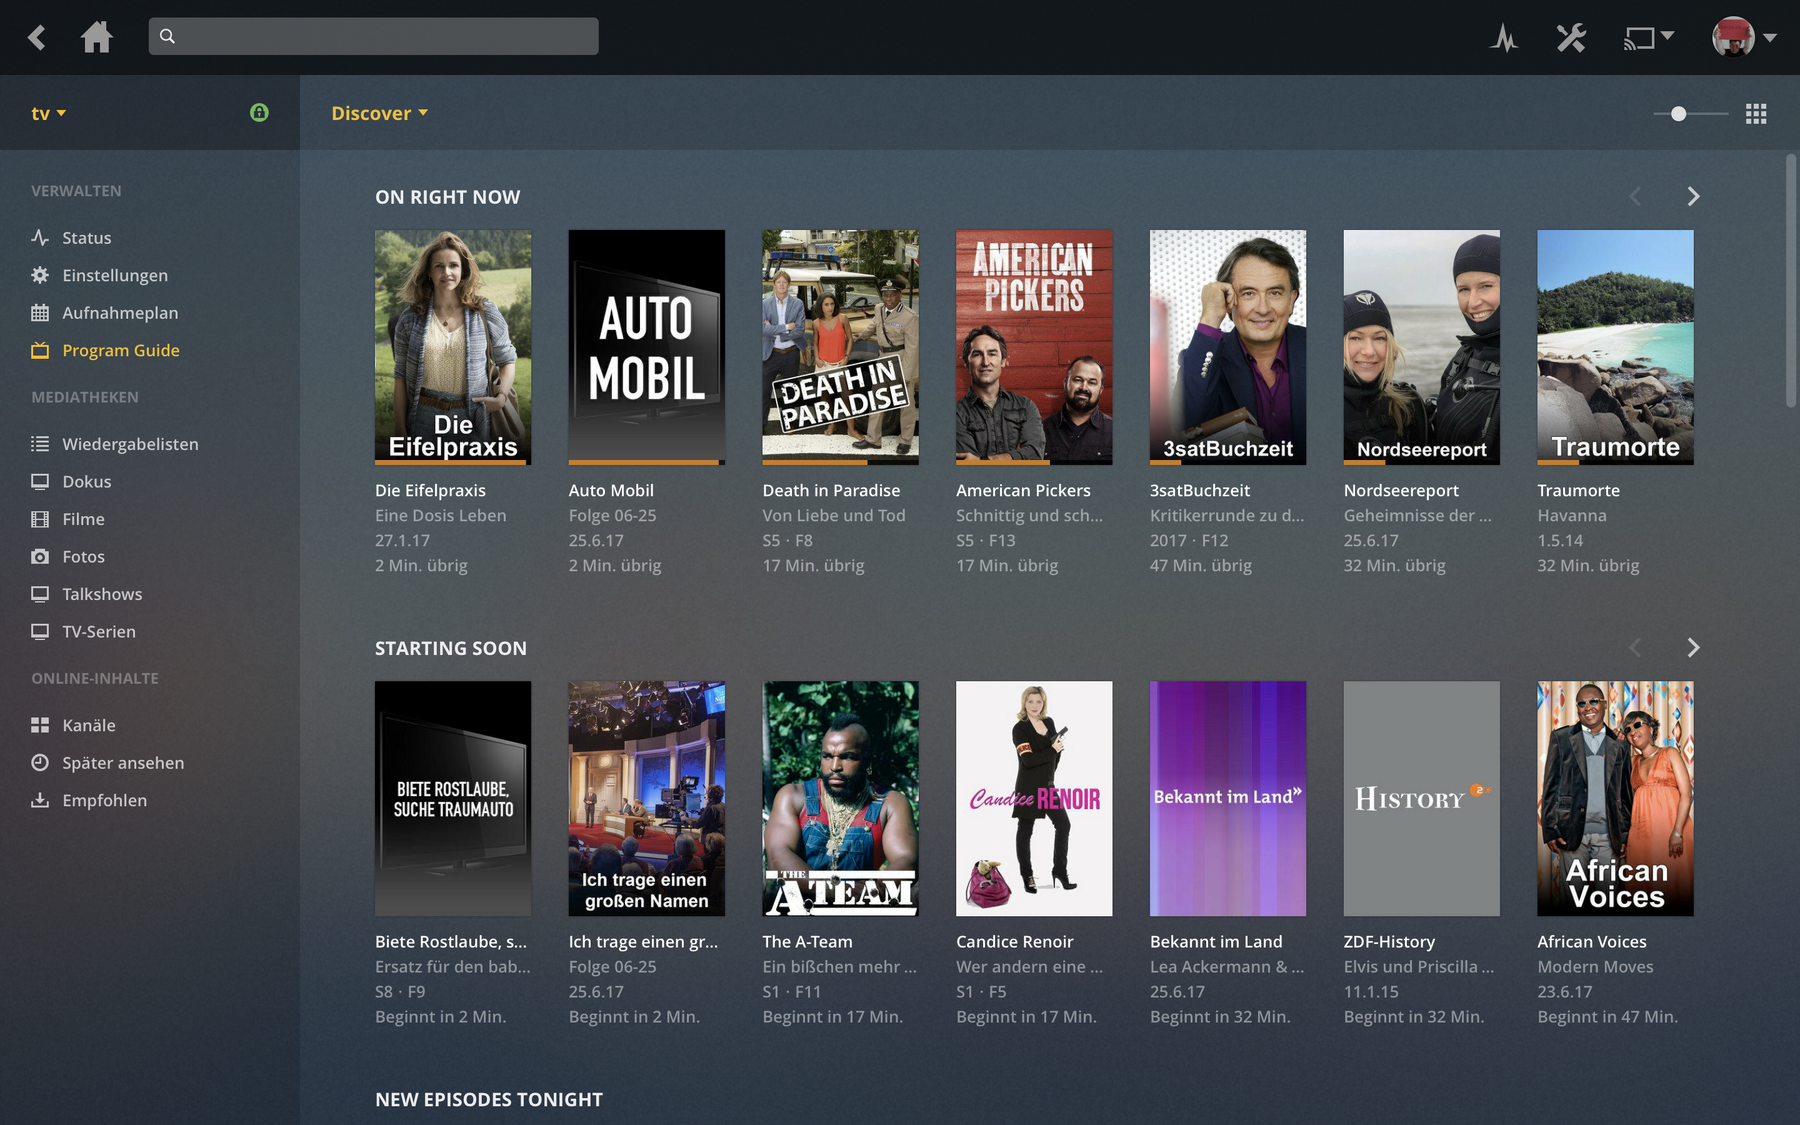Image resolution: width=1800 pixels, height=1125 pixels.
Task: Open Death in Paradise poster
Action: [x=840, y=347]
